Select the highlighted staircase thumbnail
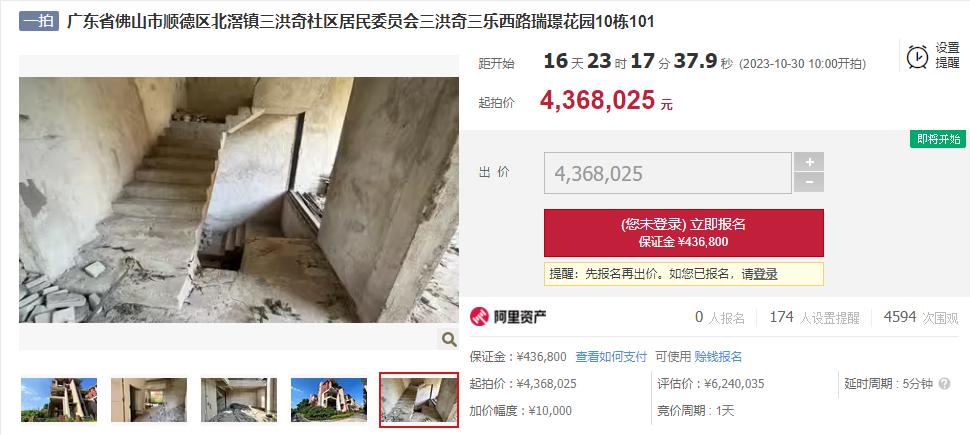970x435 pixels. 419,400
